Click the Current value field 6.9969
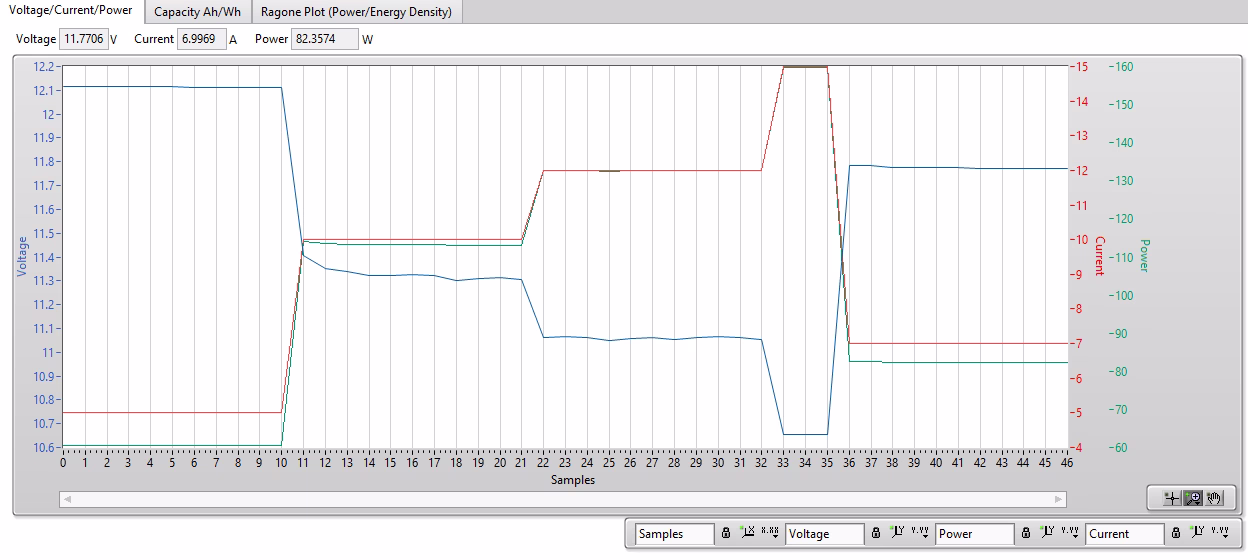Viewport: 1248px width, 560px height. click(x=201, y=40)
